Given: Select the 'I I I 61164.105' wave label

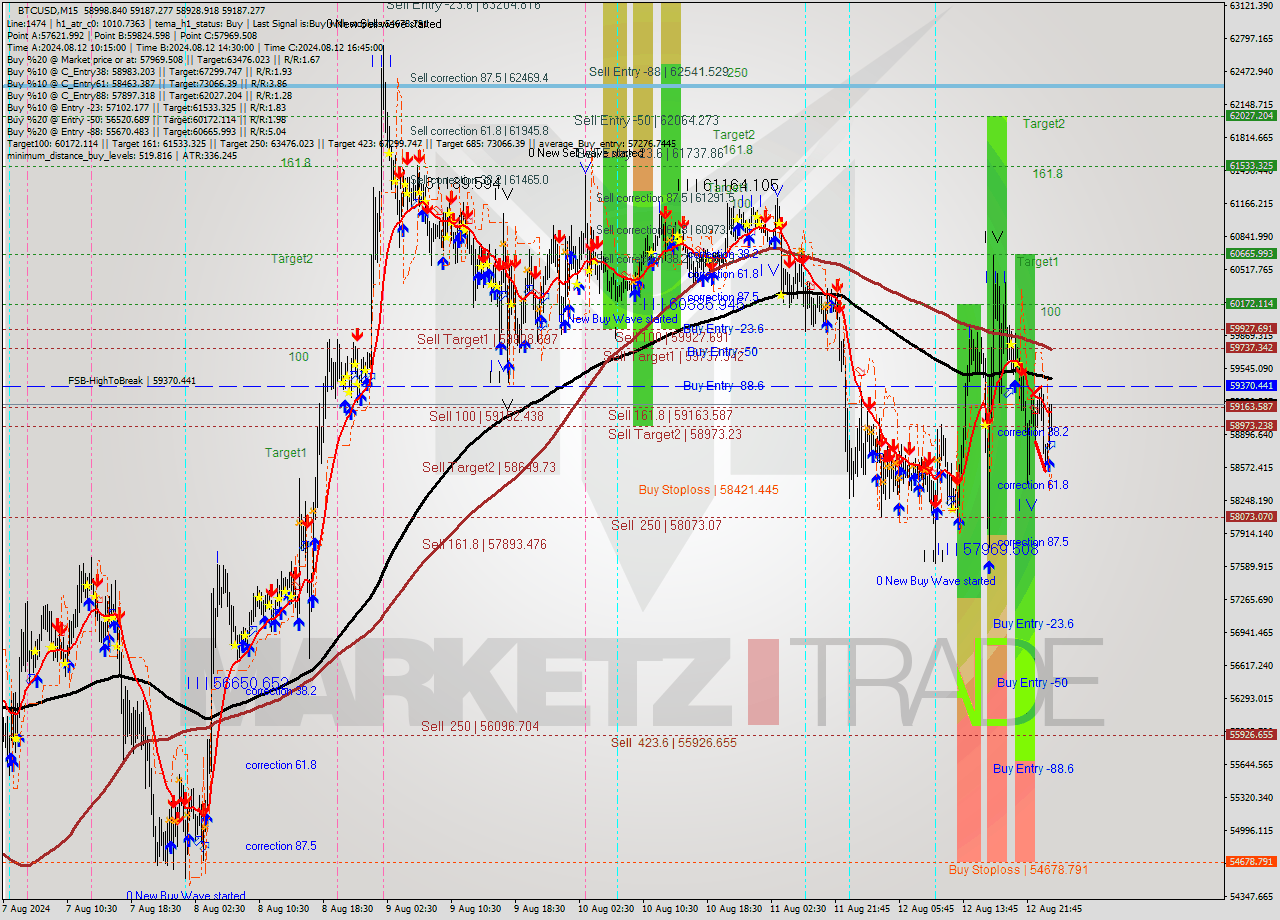Looking at the screenshot, I should click(x=727, y=185).
